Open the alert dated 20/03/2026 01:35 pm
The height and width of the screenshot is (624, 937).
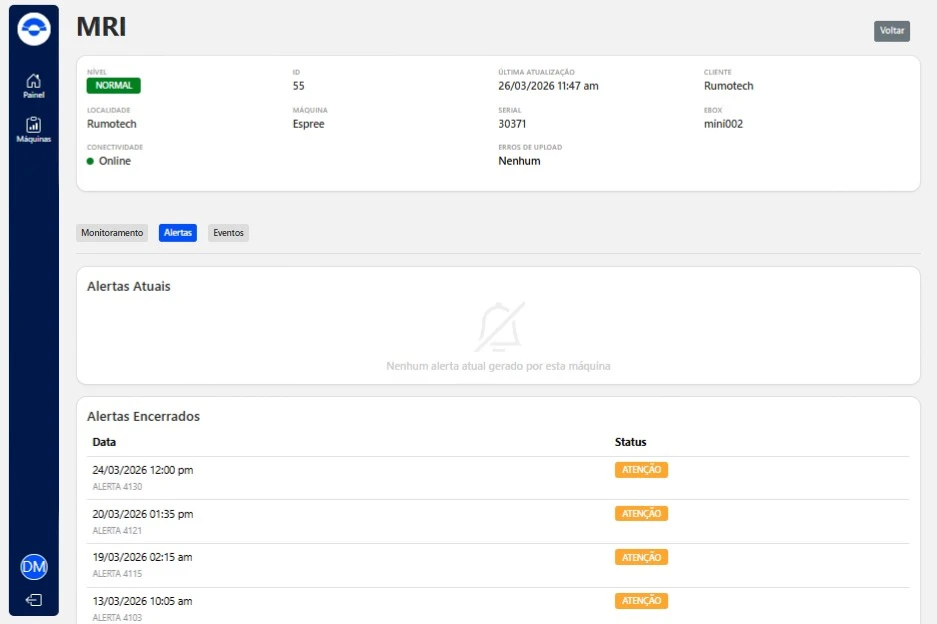tap(143, 514)
